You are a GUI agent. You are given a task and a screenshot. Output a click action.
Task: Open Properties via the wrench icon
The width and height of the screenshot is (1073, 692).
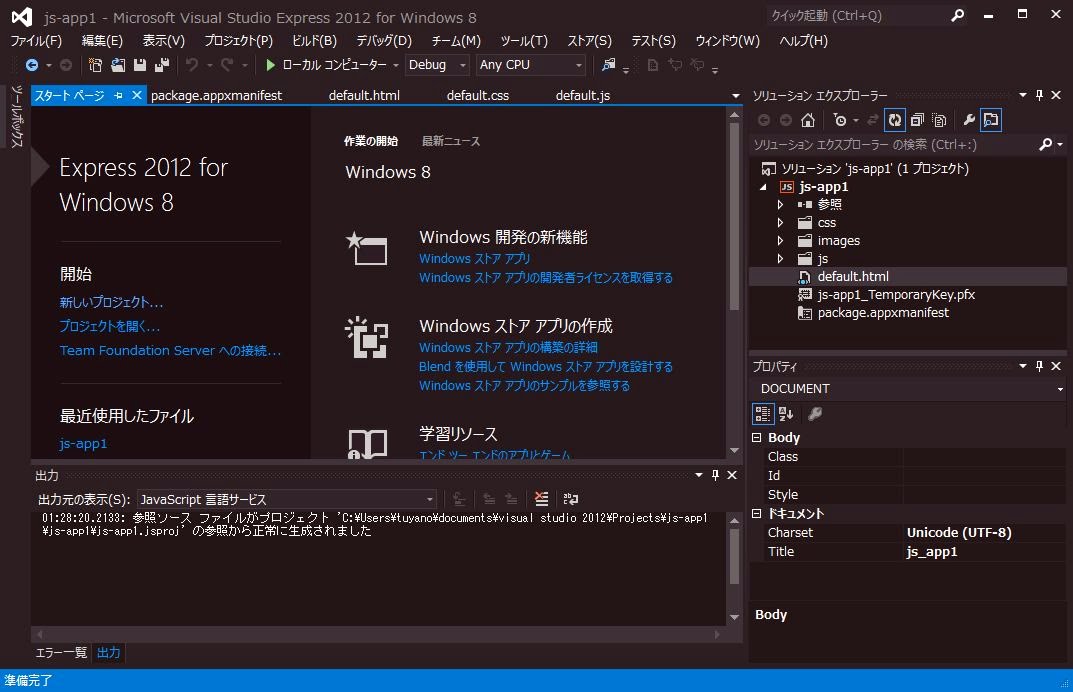pyautogui.click(x=968, y=120)
